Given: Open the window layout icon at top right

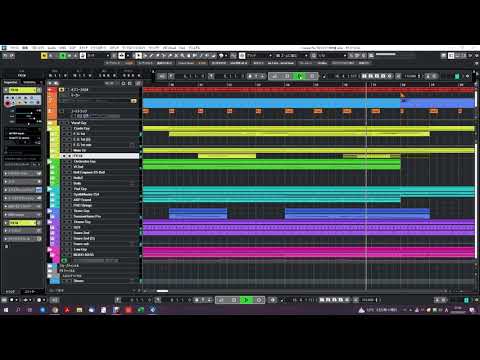Looking at the screenshot, I should tap(451, 56).
